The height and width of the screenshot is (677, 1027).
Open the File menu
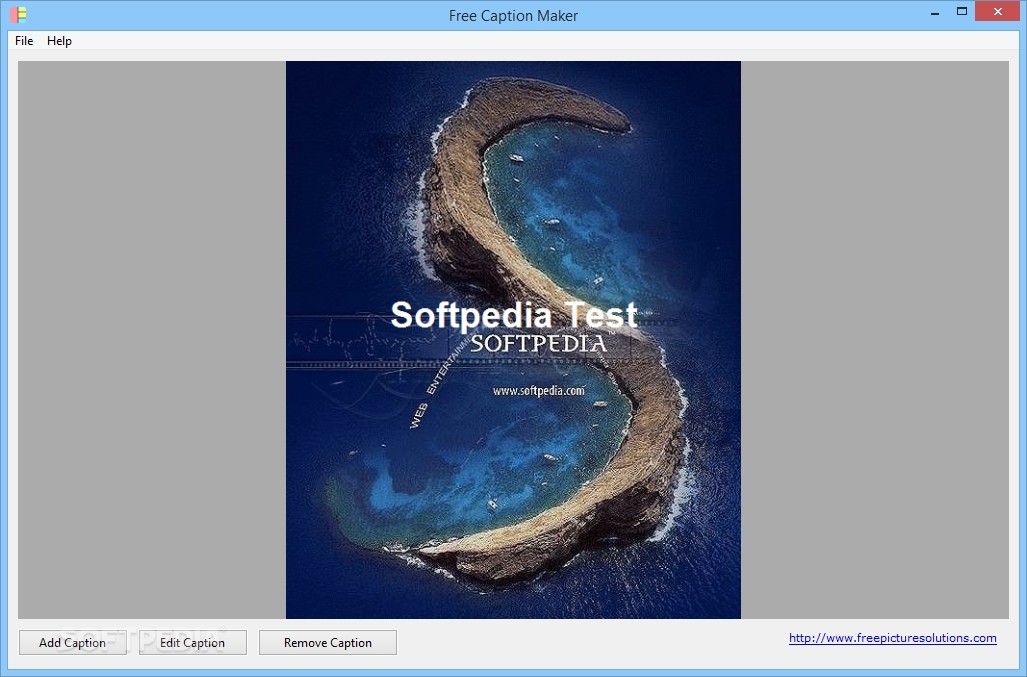point(24,41)
